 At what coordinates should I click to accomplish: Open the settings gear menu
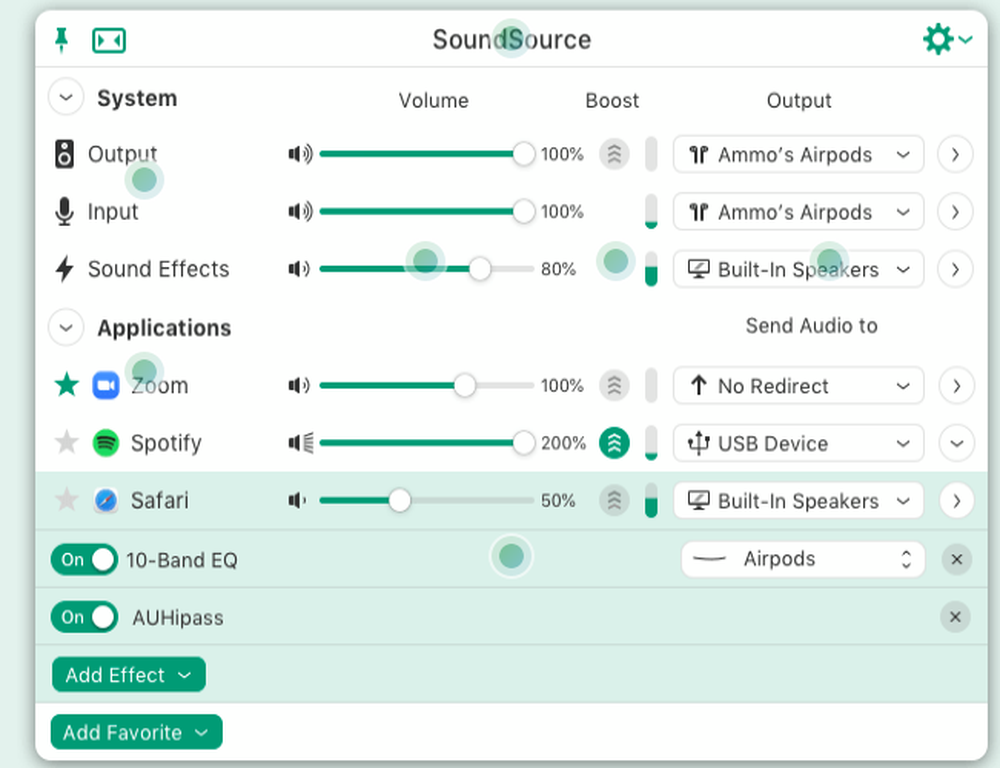947,40
